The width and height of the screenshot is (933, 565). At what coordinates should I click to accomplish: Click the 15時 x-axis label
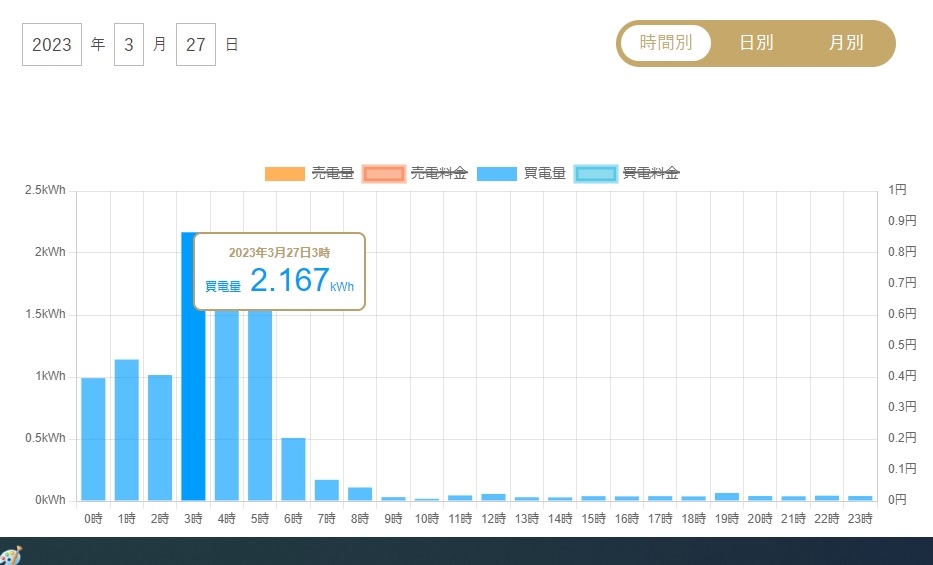tap(593, 519)
